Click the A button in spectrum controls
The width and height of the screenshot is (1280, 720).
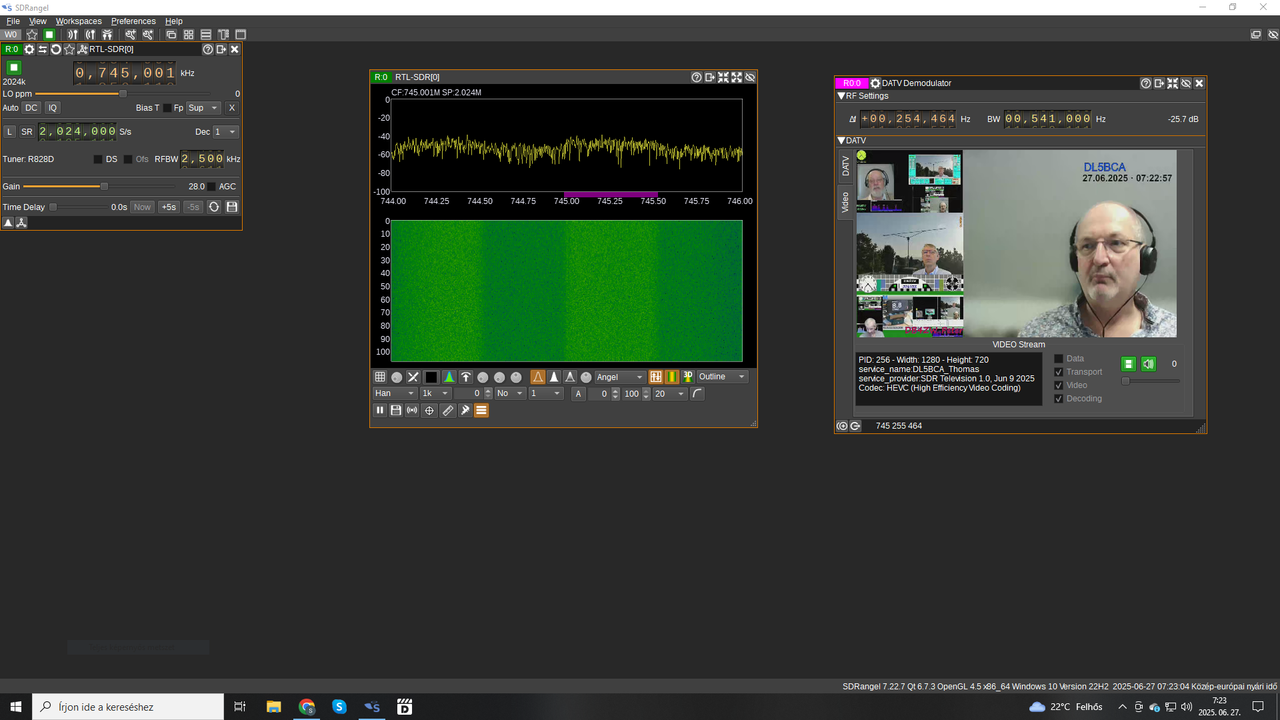pyautogui.click(x=579, y=394)
